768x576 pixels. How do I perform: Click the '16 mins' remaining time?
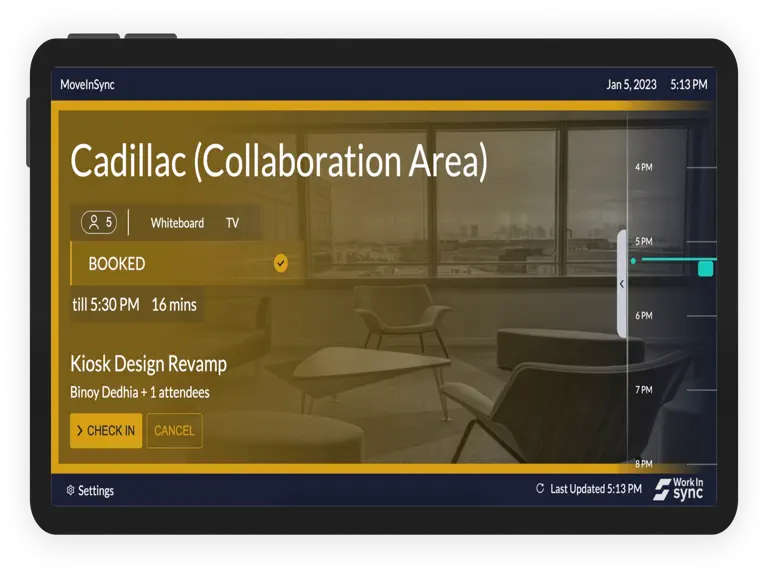(x=174, y=305)
